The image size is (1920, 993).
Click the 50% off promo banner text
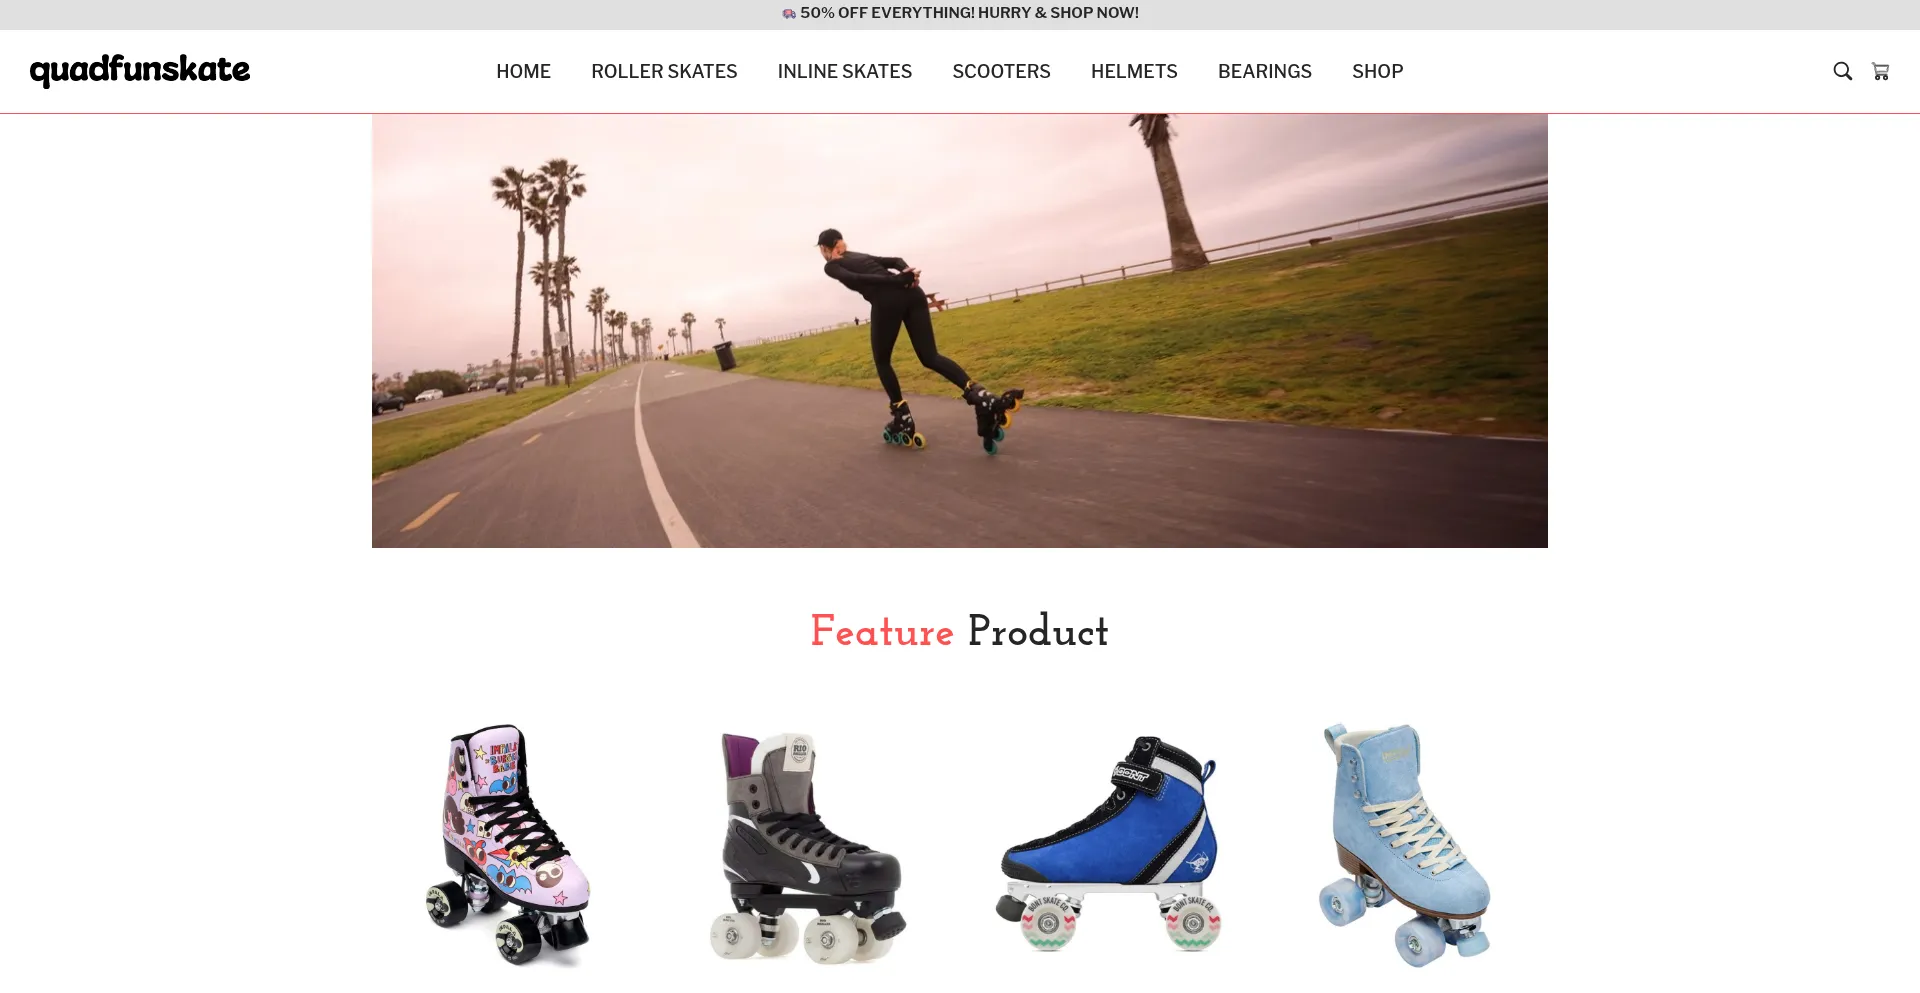[x=969, y=13]
